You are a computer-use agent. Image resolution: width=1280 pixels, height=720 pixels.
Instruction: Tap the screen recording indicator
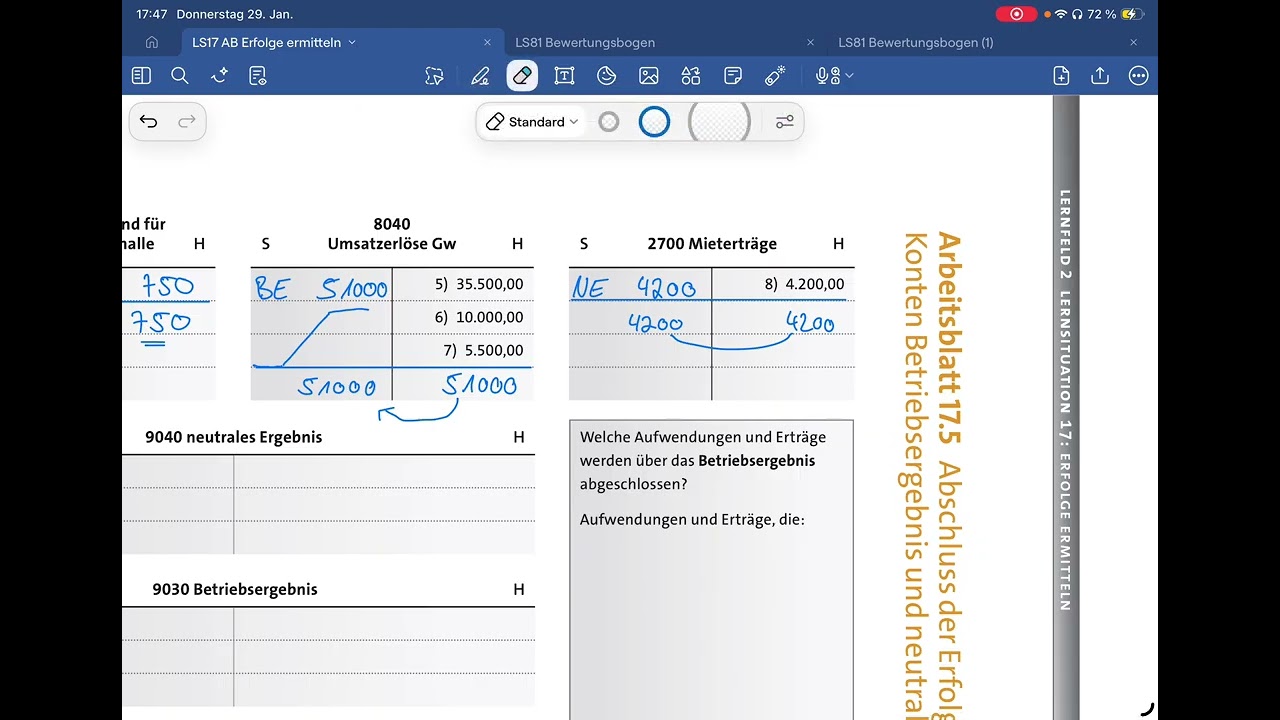point(1017,14)
